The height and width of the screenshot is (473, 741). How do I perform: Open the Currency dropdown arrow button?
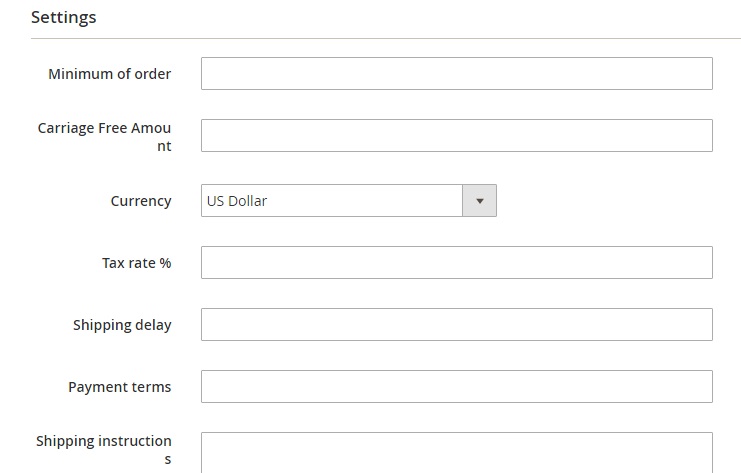pos(479,201)
